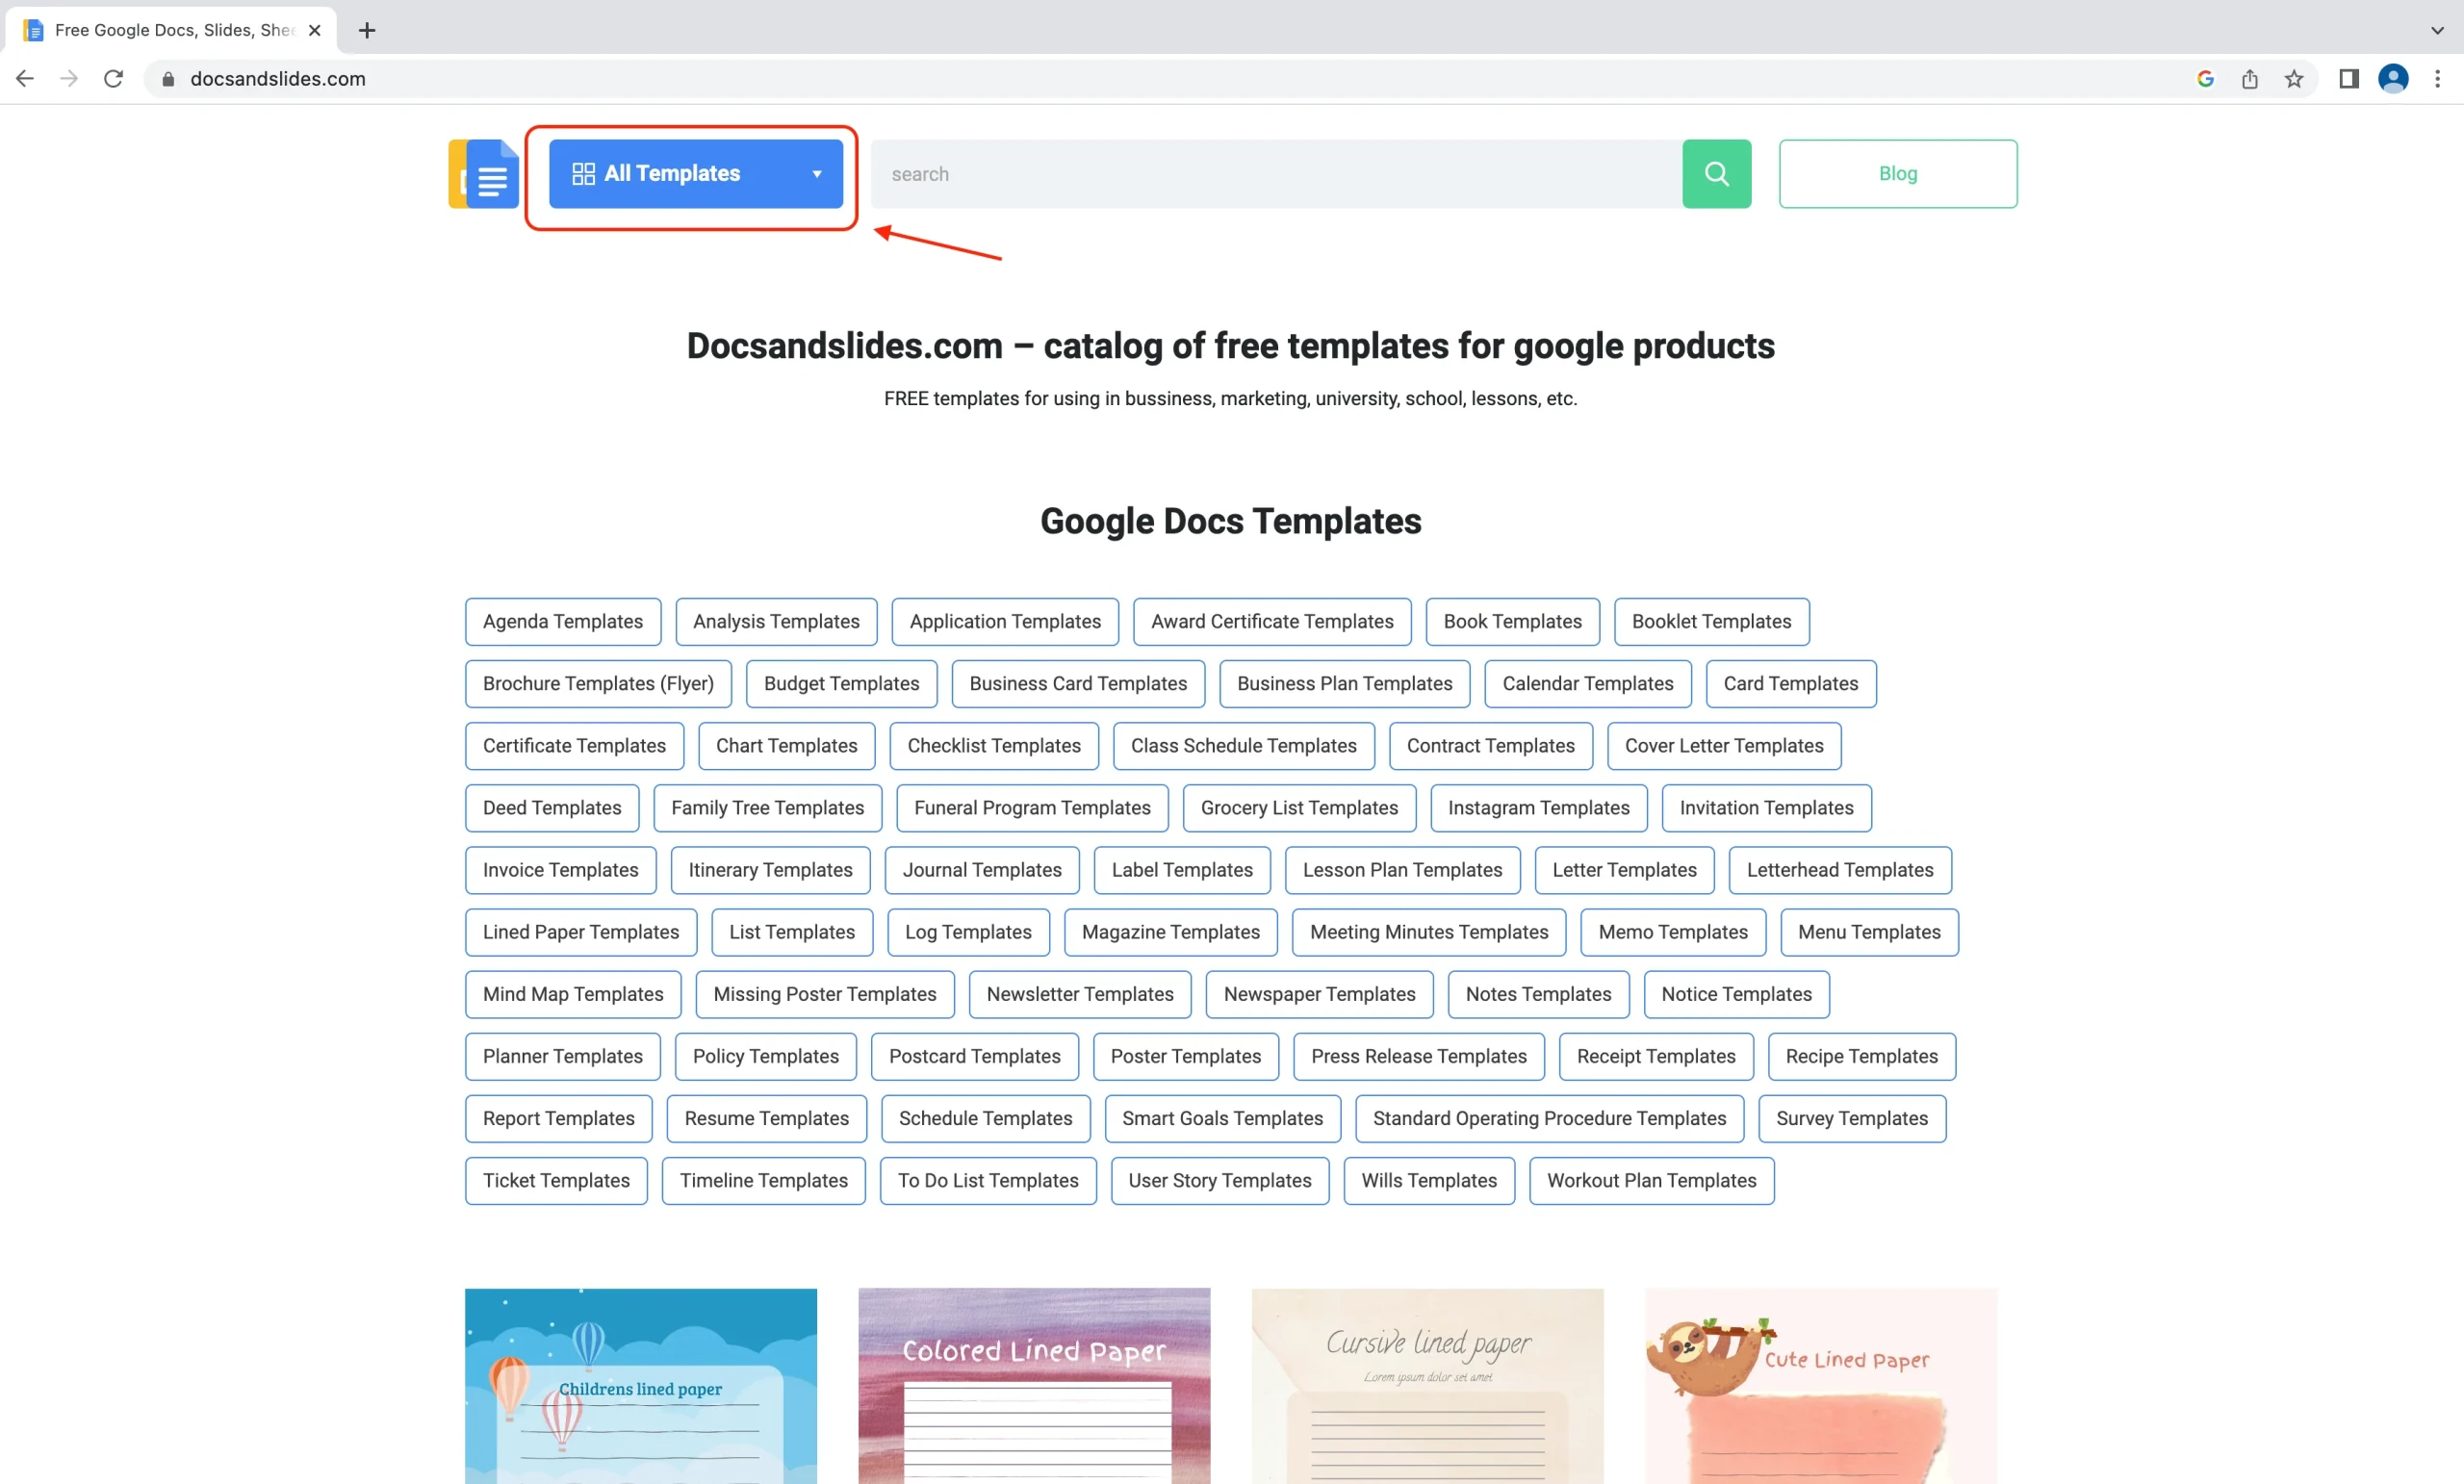Click the share icon in the toolbar

point(2249,78)
